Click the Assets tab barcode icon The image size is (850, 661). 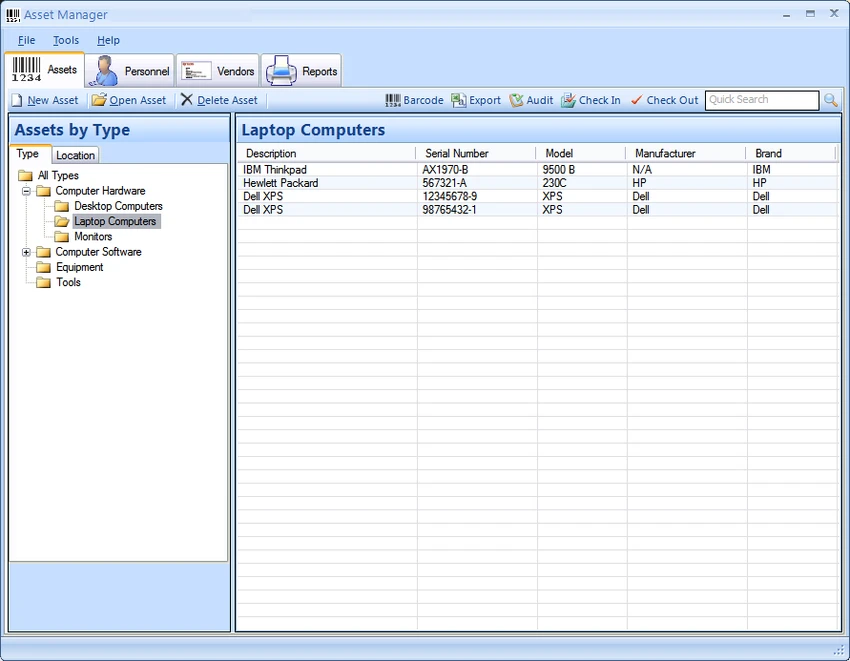pos(27,70)
